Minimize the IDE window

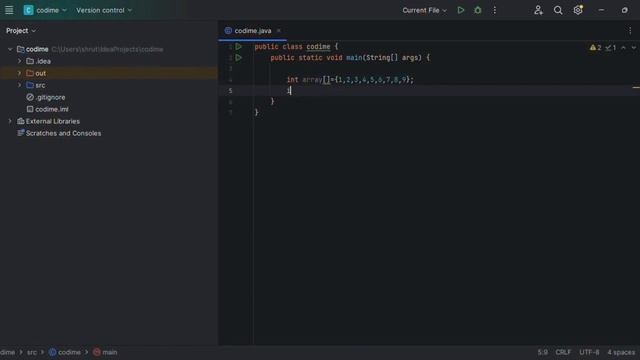coord(601,10)
